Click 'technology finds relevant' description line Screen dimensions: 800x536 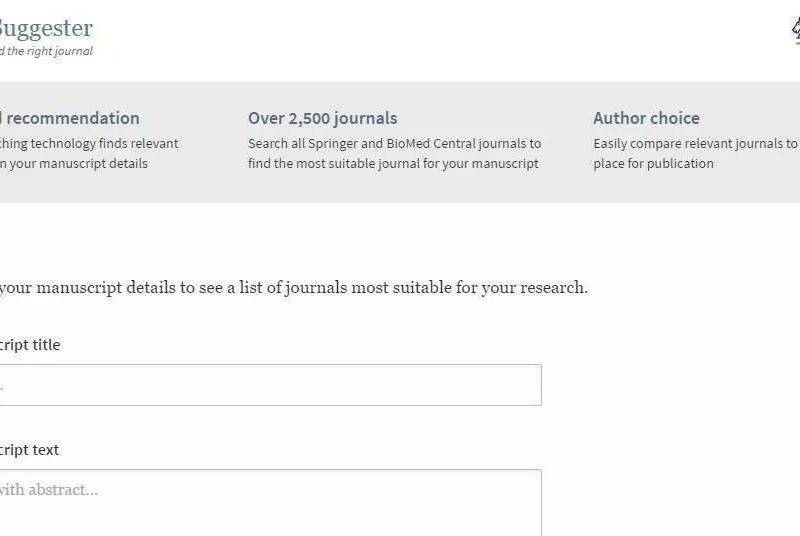[90, 143]
